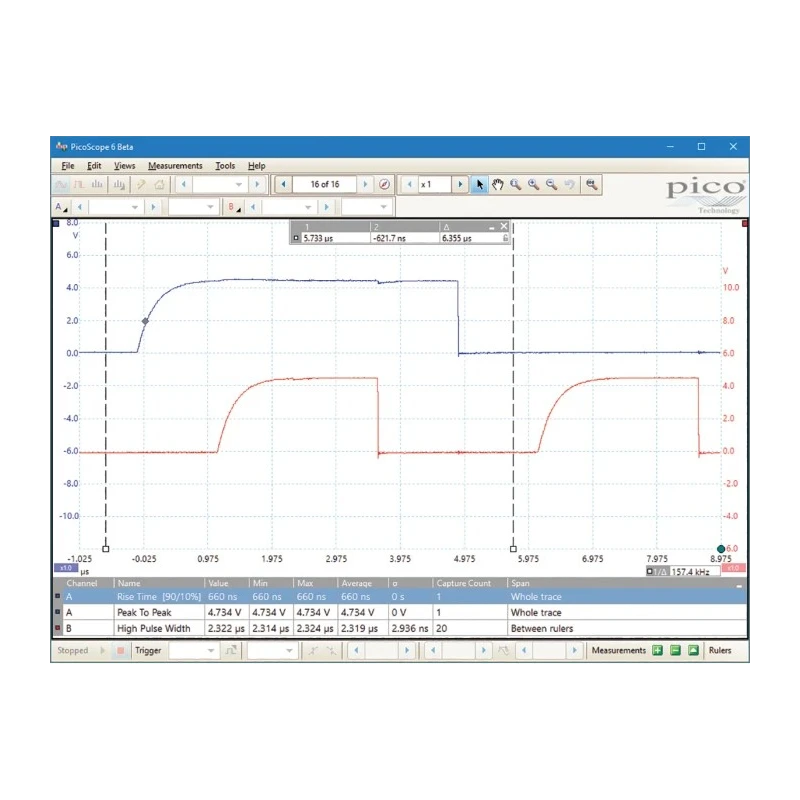This screenshot has height=800, width=800.
Task: Click the zoom out magnifier icon
Action: click(552, 184)
